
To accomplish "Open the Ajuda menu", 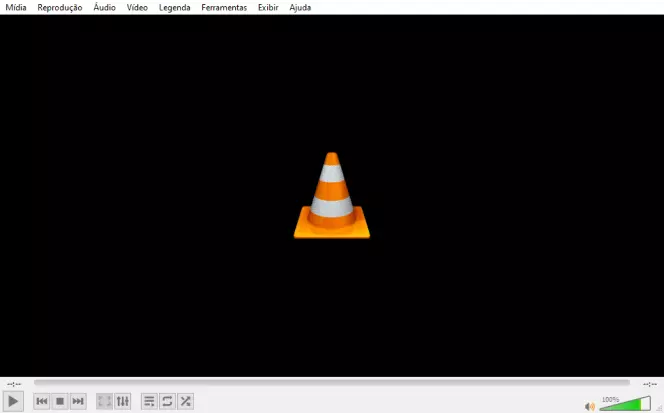I will (300, 8).
